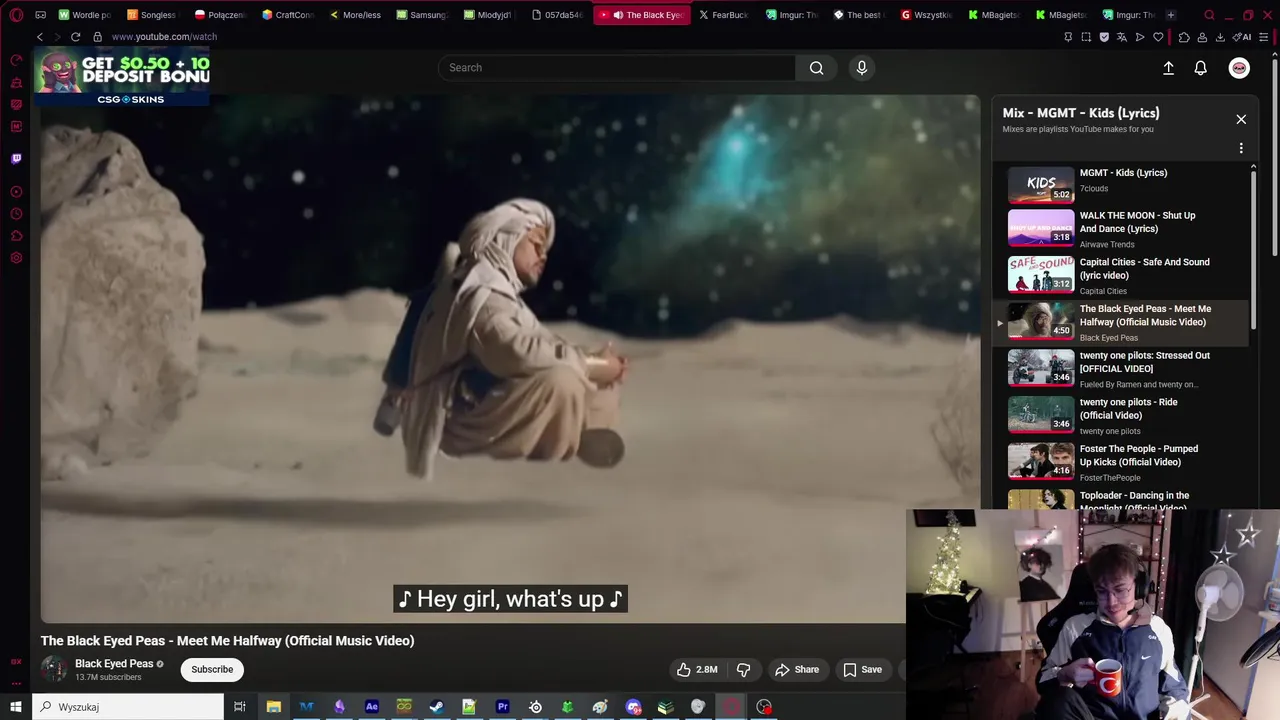Click the YouTube search magnifier button

[x=817, y=68]
